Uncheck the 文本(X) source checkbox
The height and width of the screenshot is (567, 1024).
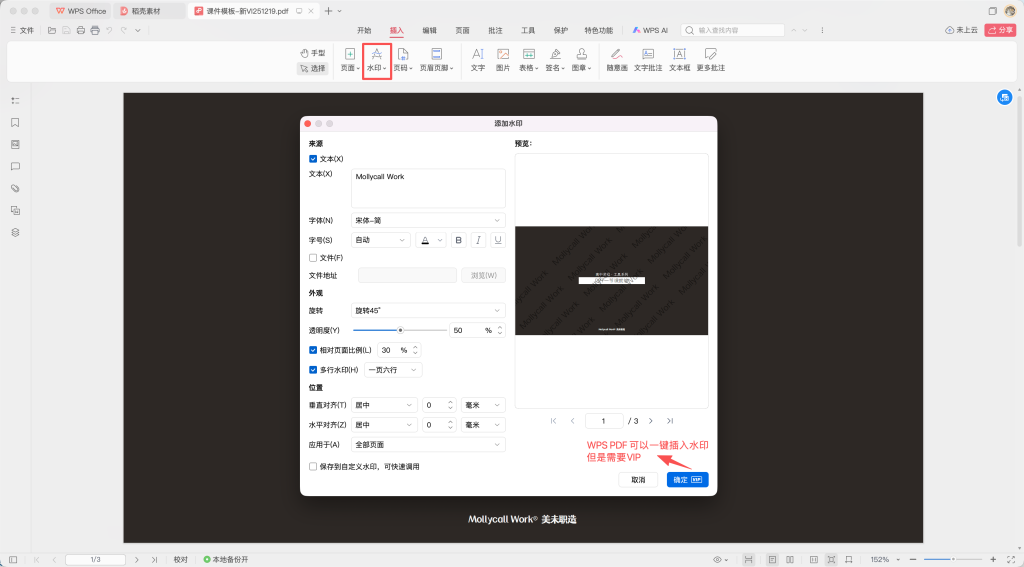(x=313, y=159)
